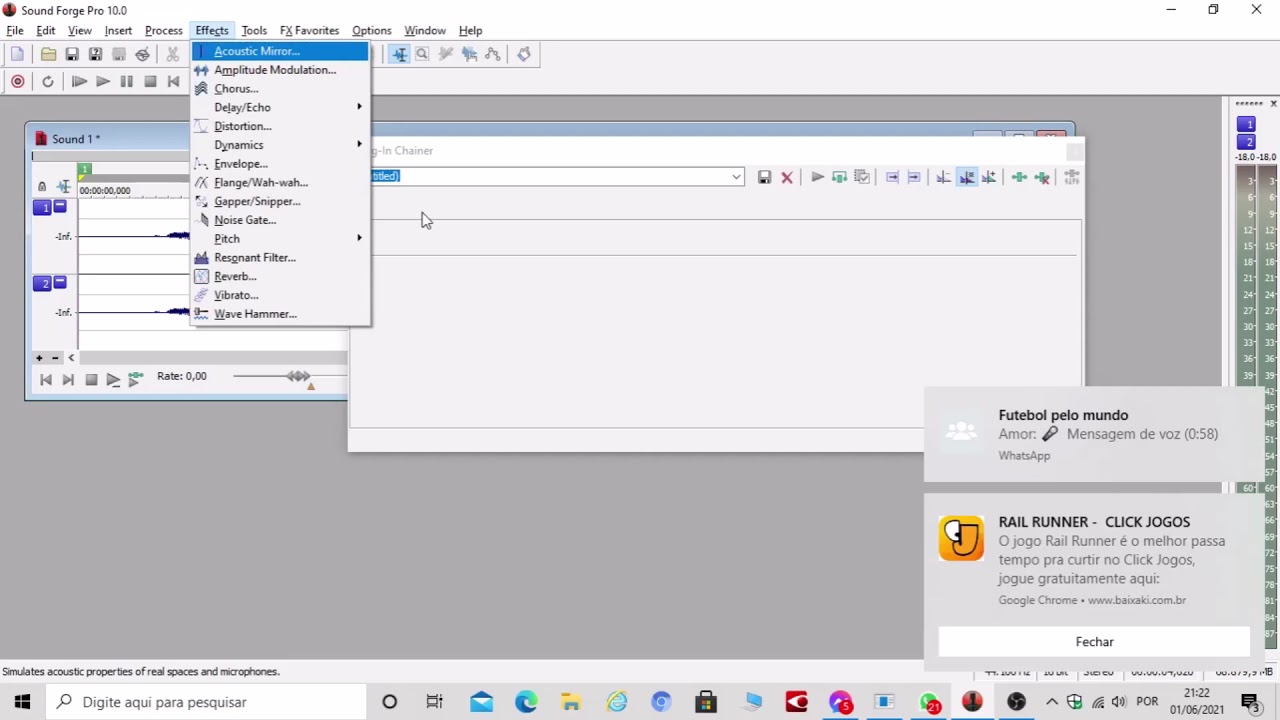Go to end in Sound 1 window transport
The image size is (1280, 720).
(68, 380)
